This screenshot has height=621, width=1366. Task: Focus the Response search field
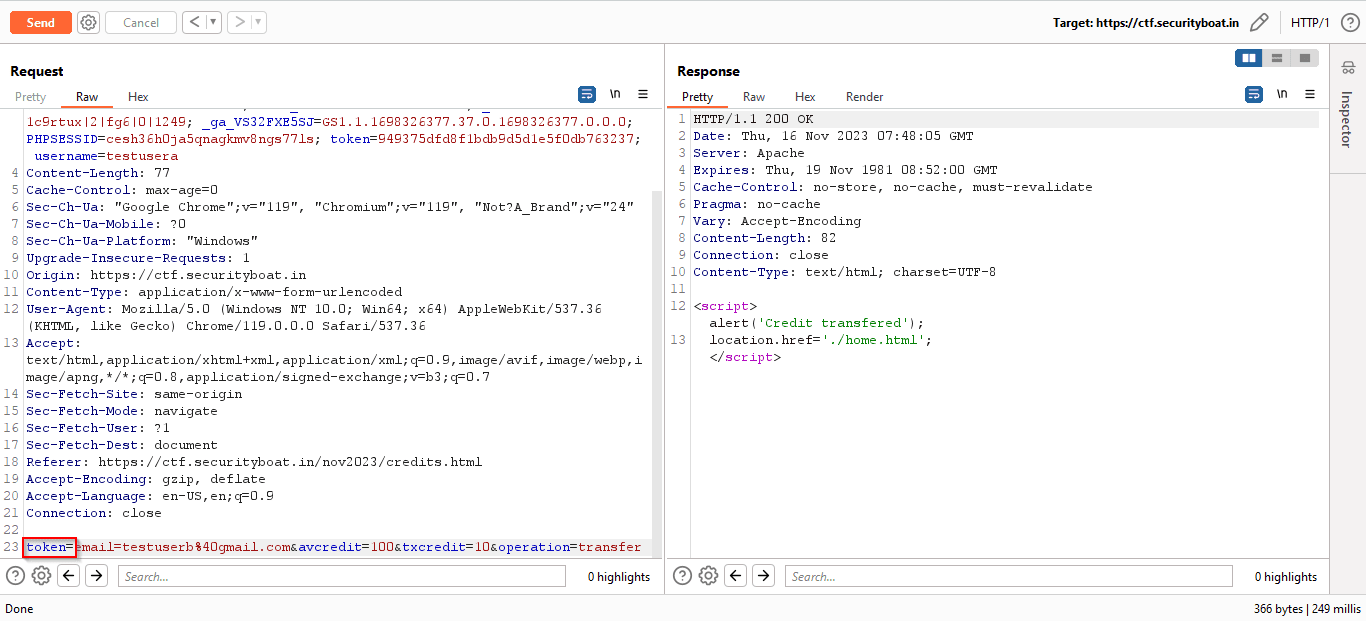tap(1008, 576)
